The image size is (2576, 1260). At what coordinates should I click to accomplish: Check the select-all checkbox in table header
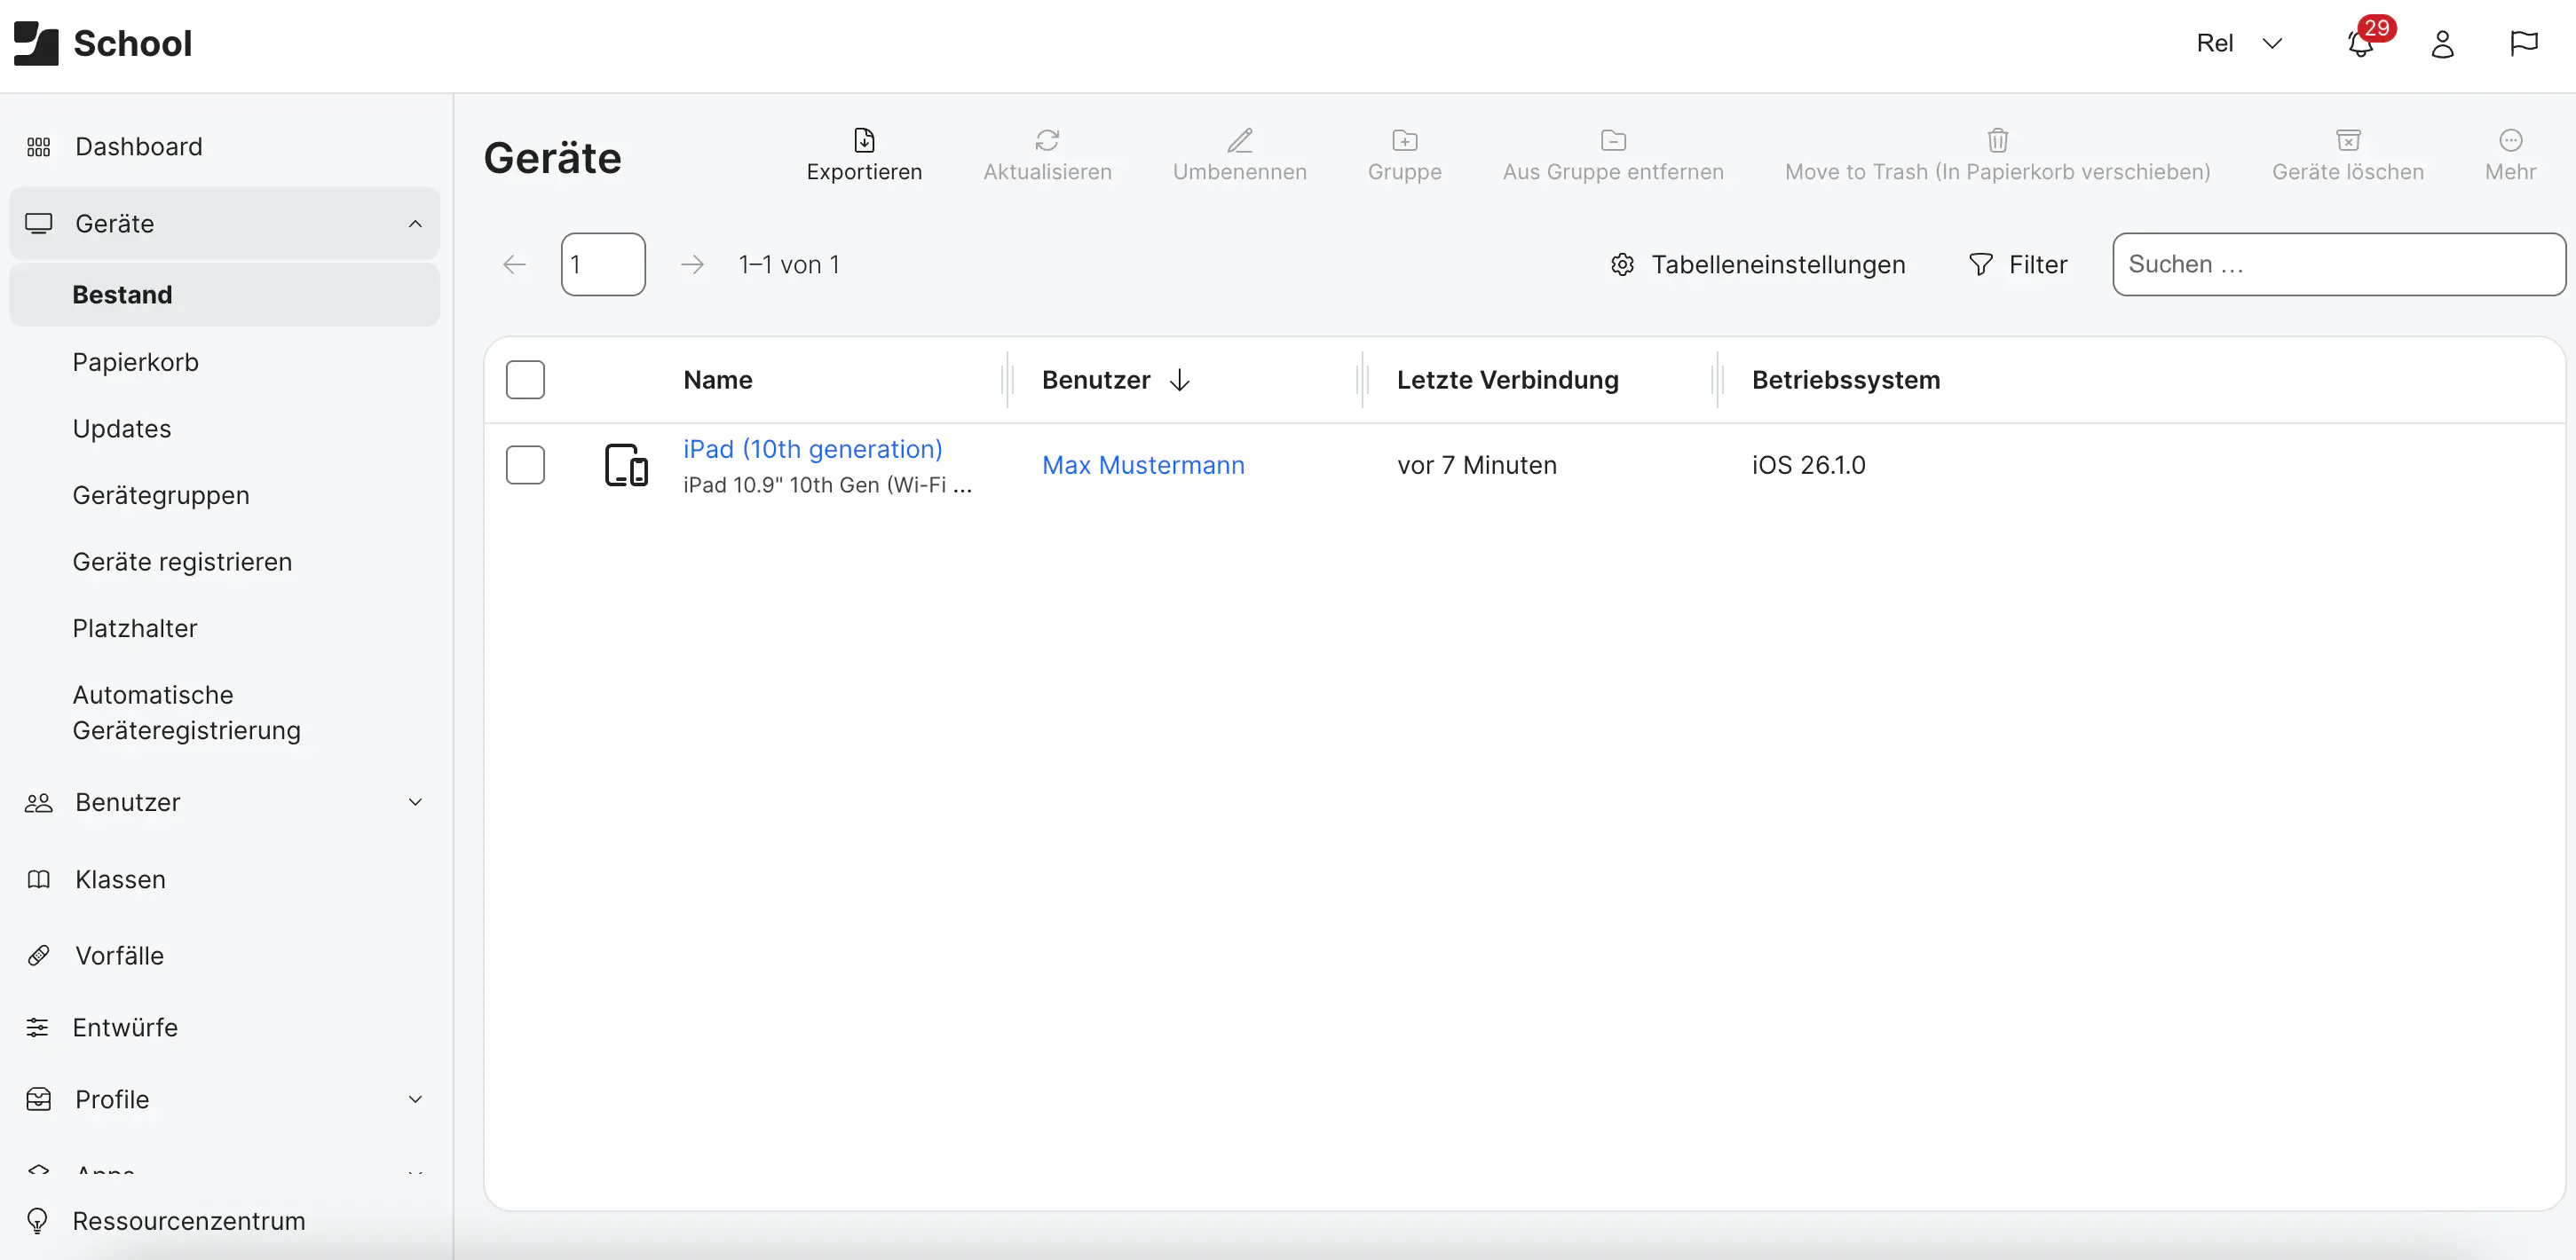(525, 379)
